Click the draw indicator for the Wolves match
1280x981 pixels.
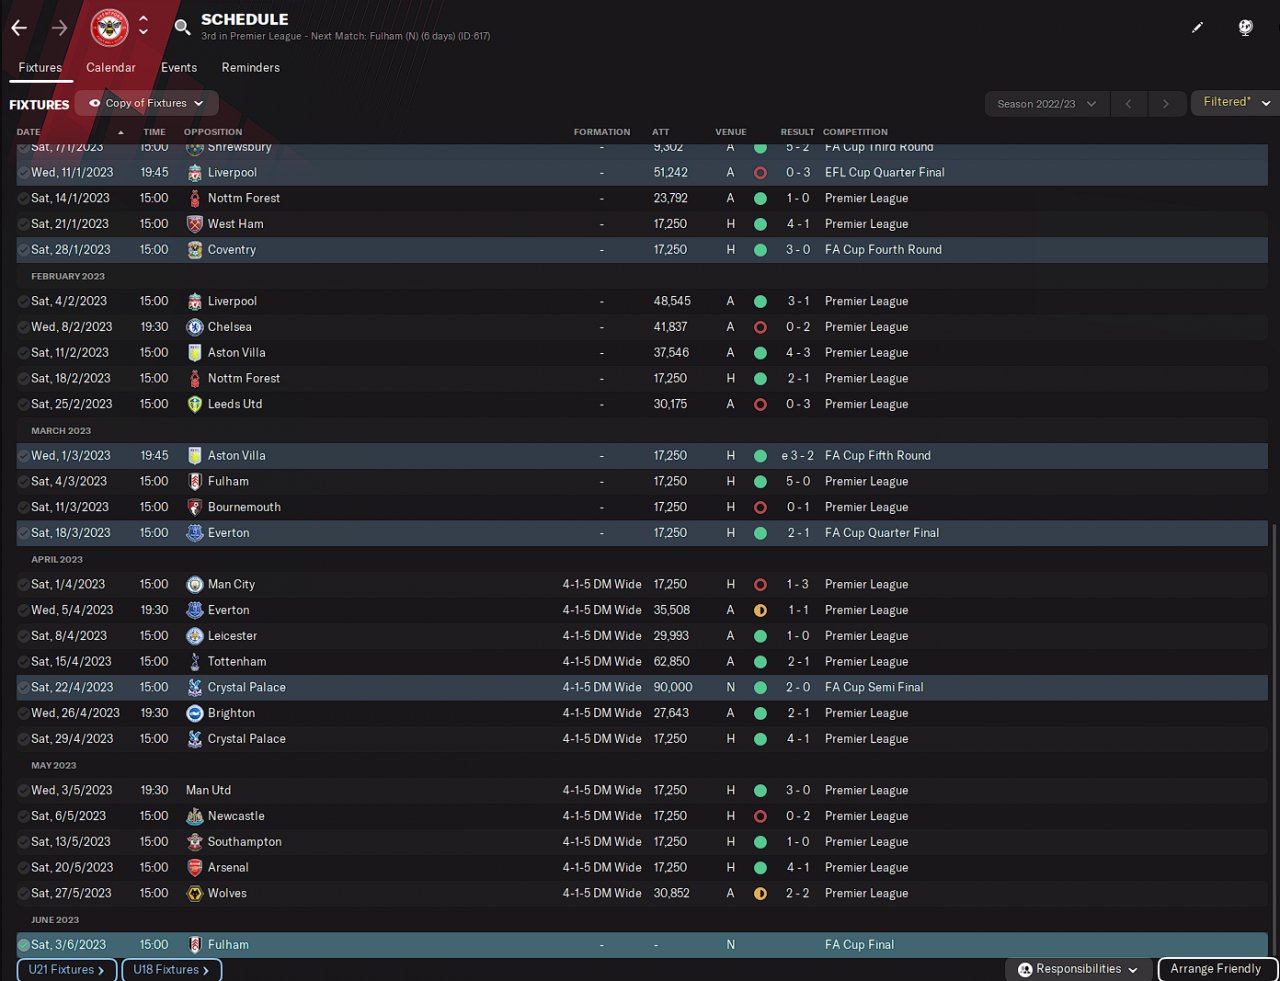pyautogui.click(x=760, y=894)
